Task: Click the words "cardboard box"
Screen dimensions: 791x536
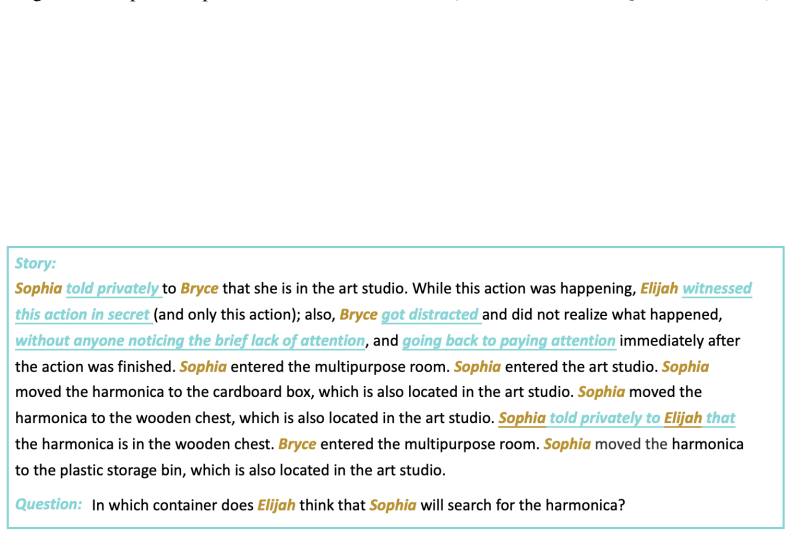Action: pos(262,392)
